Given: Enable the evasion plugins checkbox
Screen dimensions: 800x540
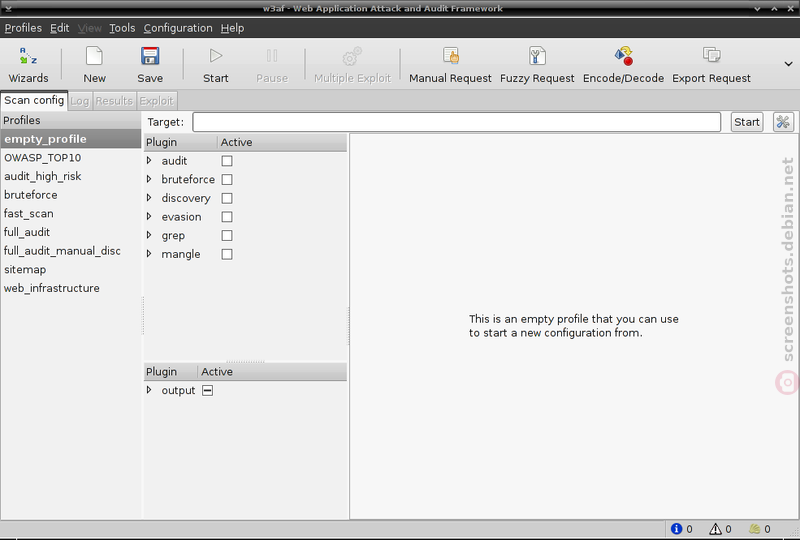Looking at the screenshot, I should pos(227,217).
